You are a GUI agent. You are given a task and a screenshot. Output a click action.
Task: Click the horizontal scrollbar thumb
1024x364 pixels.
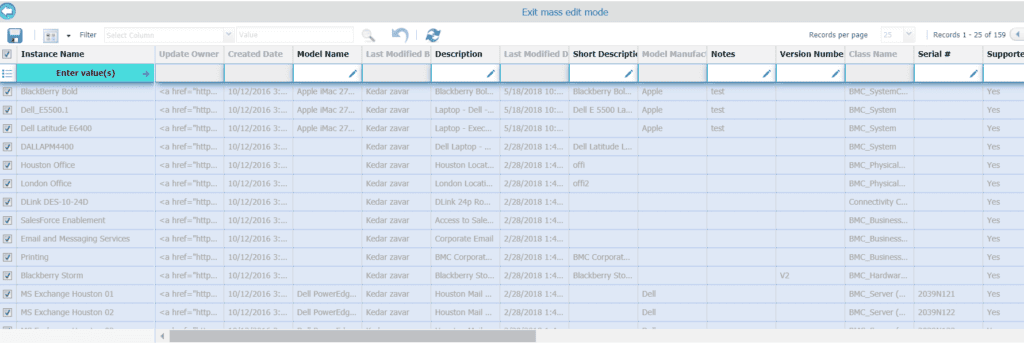tap(353, 336)
